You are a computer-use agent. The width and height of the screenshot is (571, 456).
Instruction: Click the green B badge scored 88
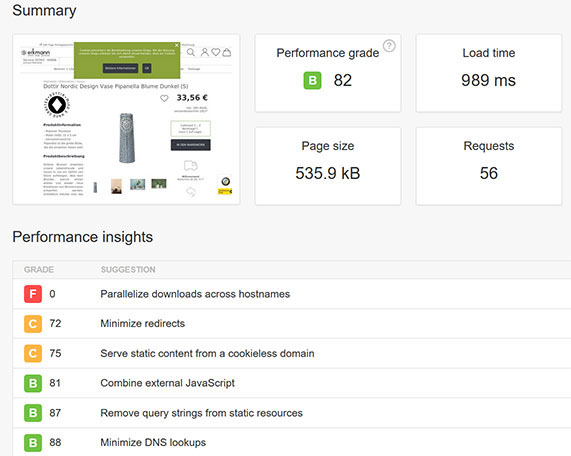click(33, 443)
